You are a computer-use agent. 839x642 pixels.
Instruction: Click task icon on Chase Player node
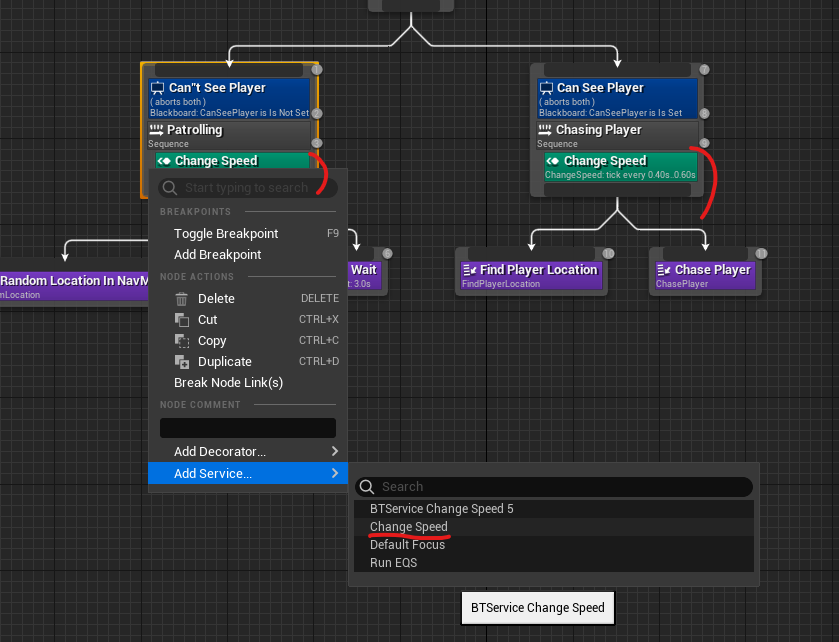point(663,270)
